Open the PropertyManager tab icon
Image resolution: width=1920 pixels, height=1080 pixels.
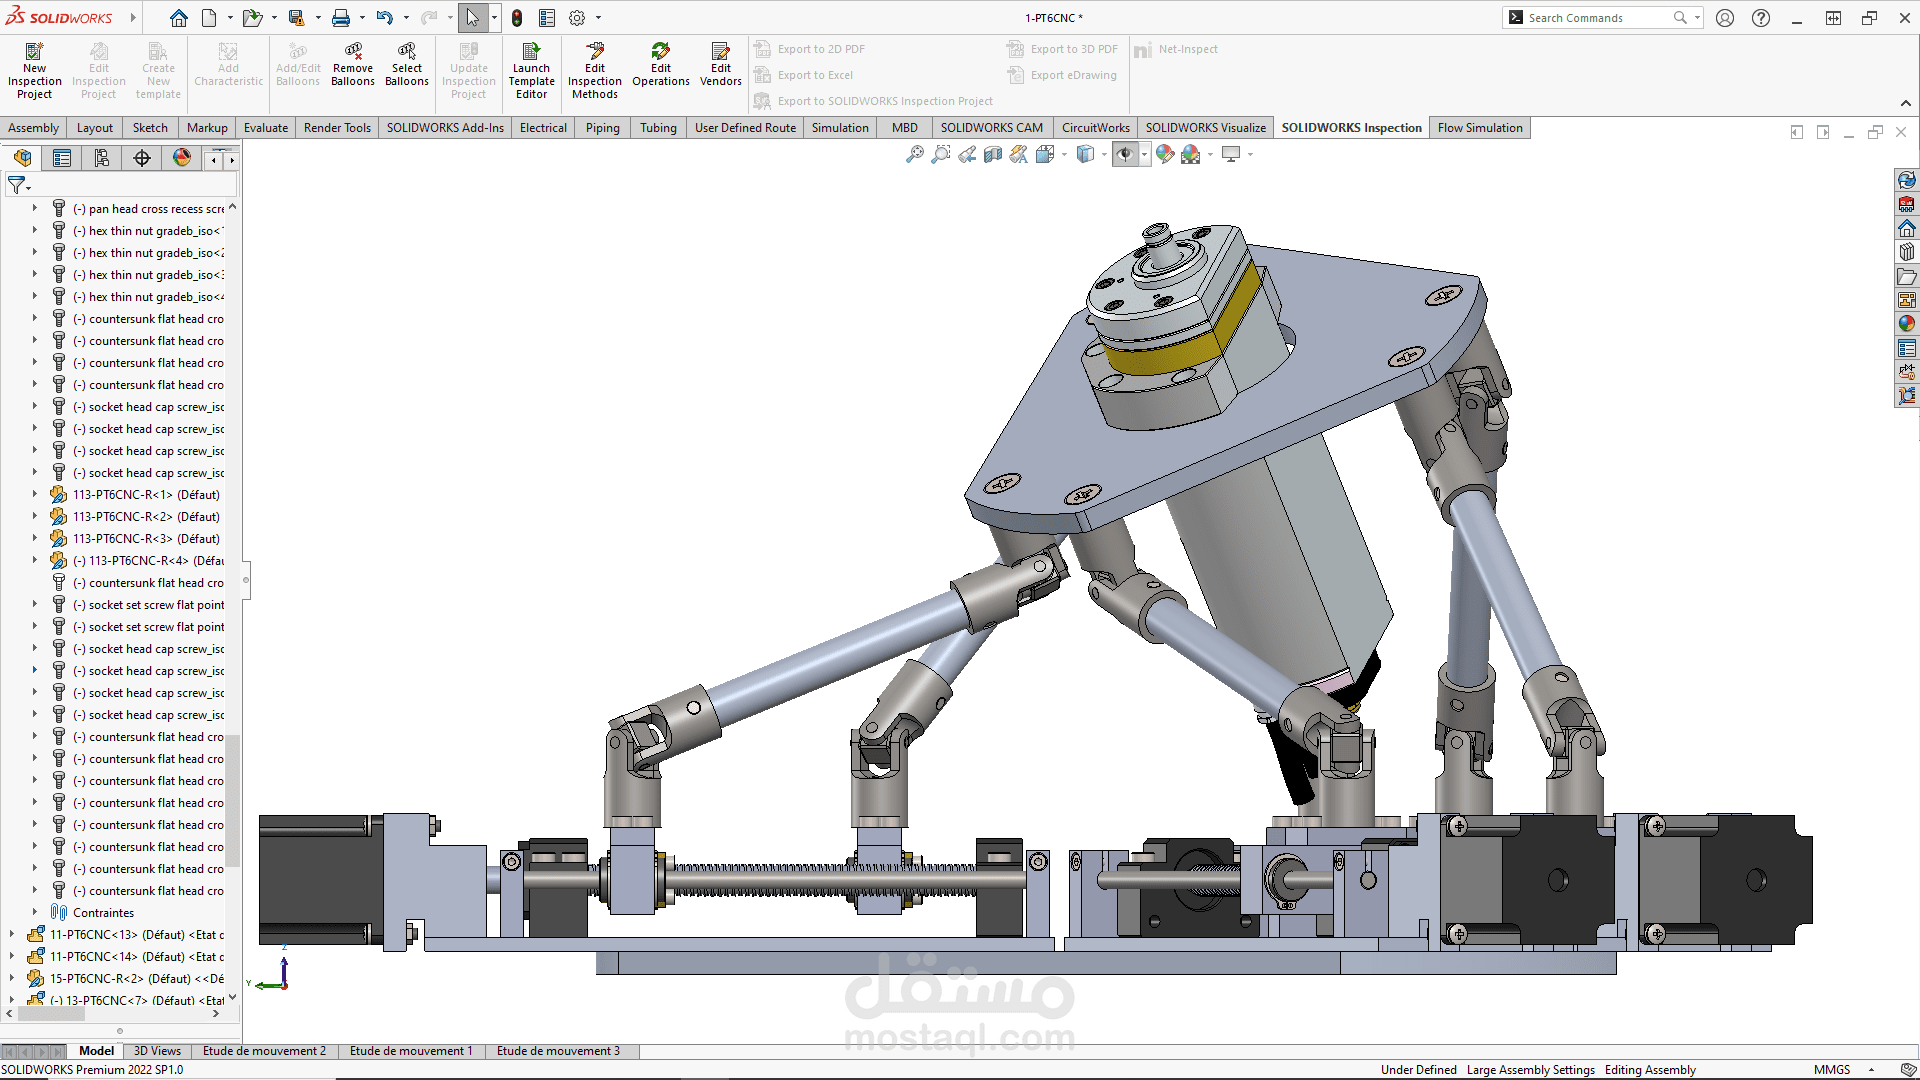pos(62,158)
